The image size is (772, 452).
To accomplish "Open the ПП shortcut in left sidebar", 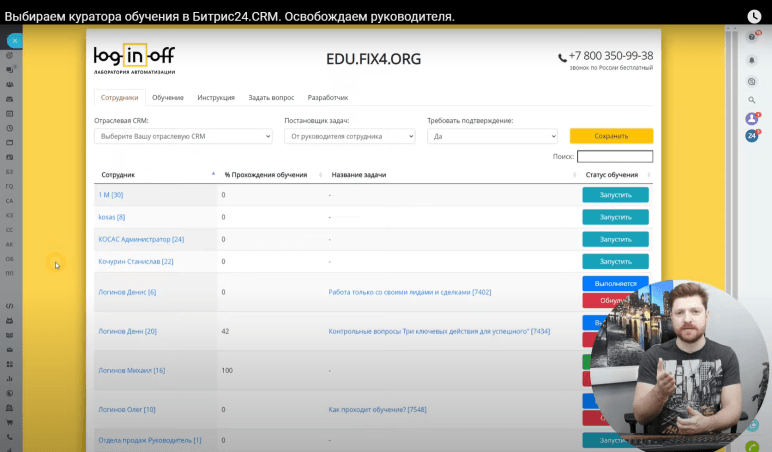I will (x=9, y=273).
